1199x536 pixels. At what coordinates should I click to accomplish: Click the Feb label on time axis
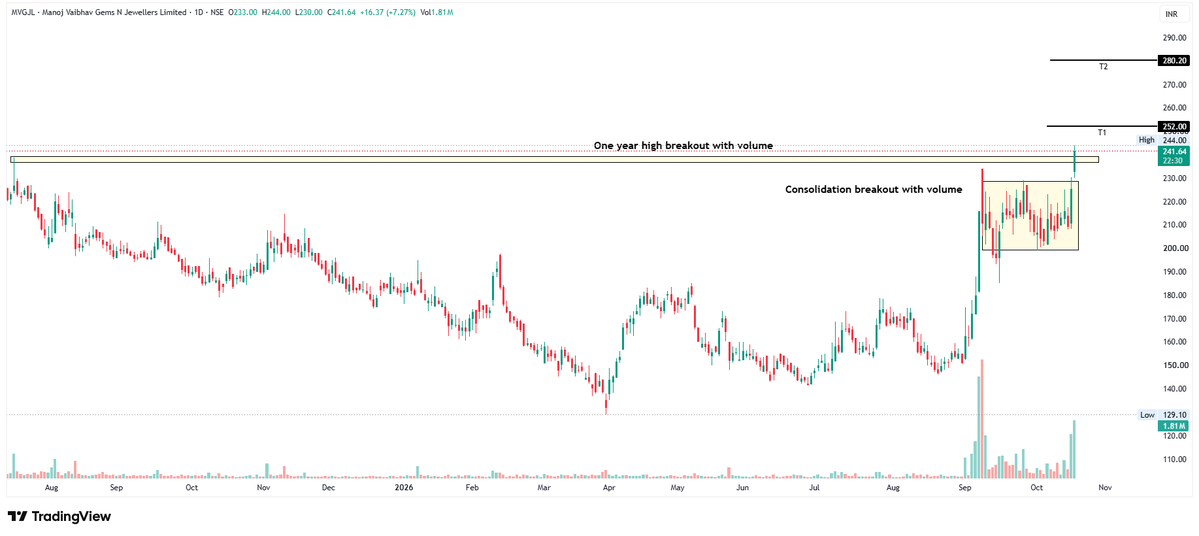(x=471, y=486)
